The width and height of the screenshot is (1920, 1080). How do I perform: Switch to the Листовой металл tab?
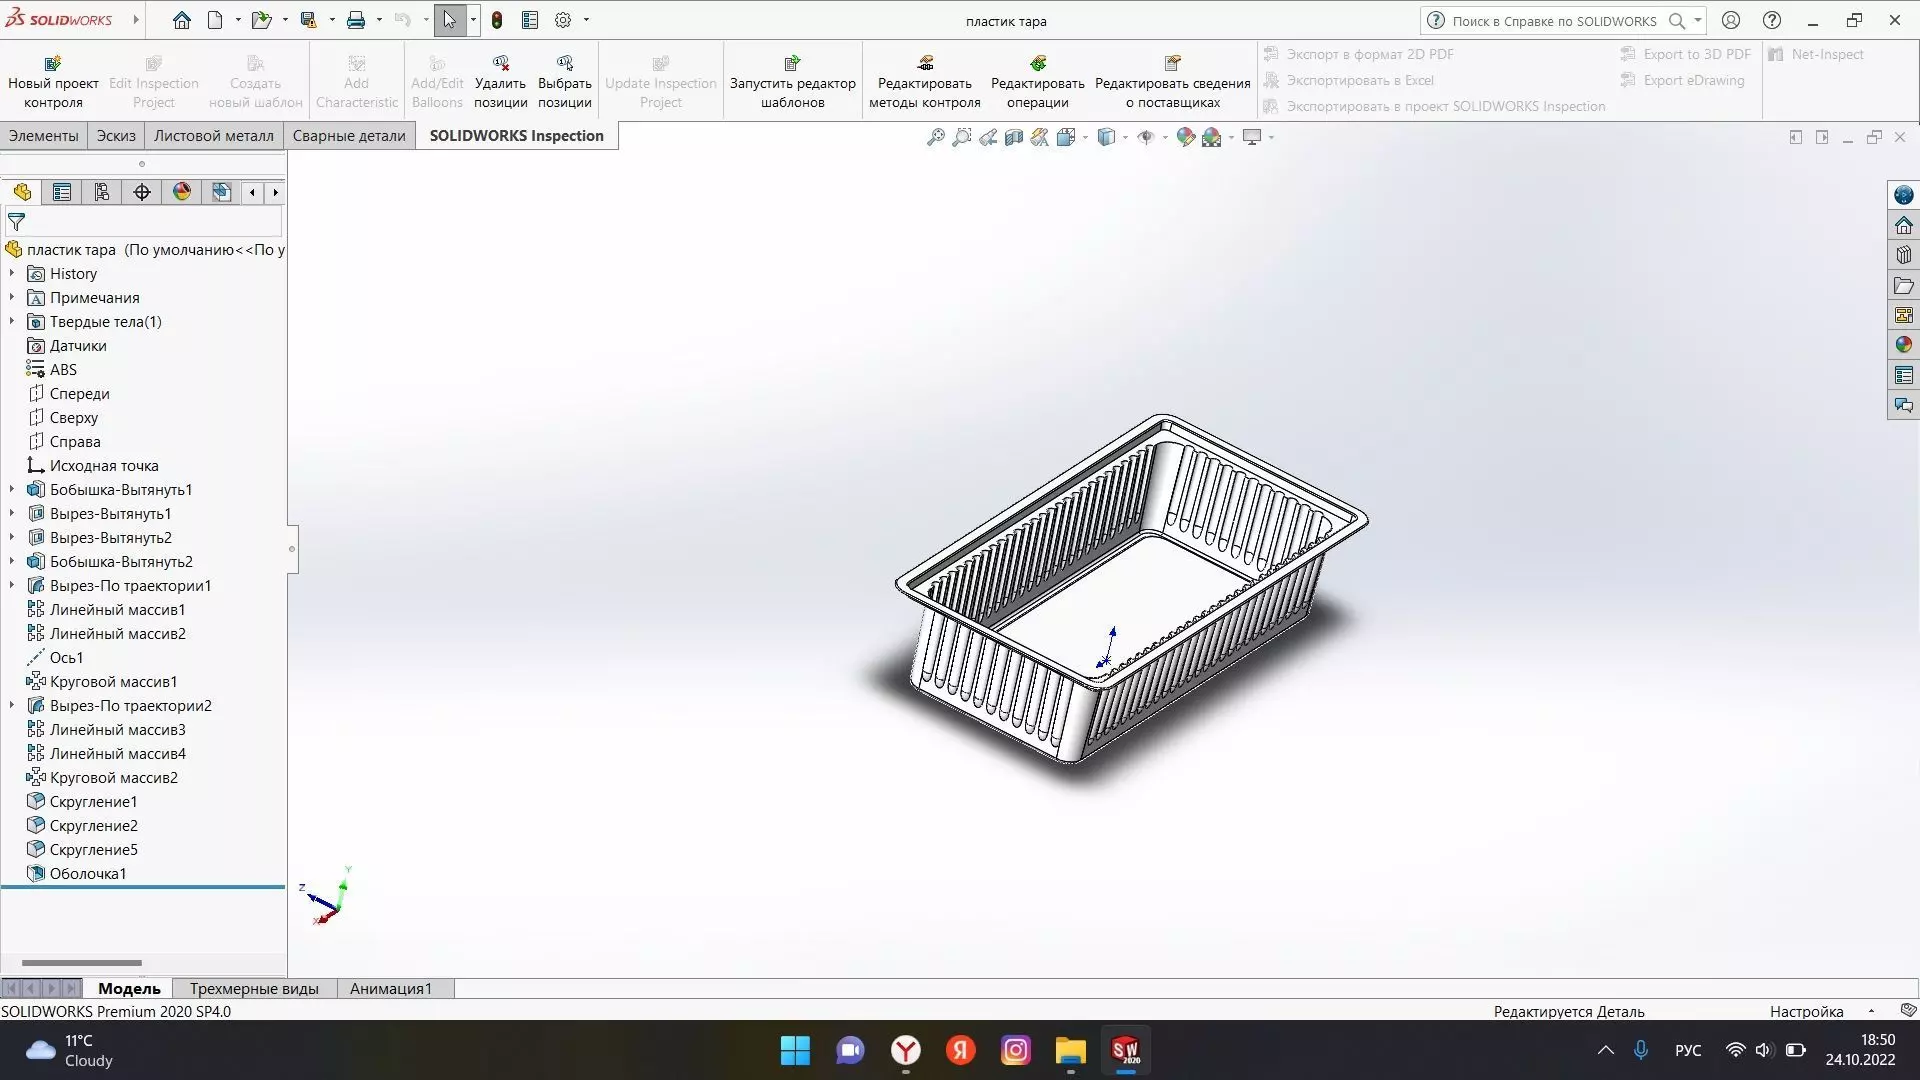(x=213, y=136)
